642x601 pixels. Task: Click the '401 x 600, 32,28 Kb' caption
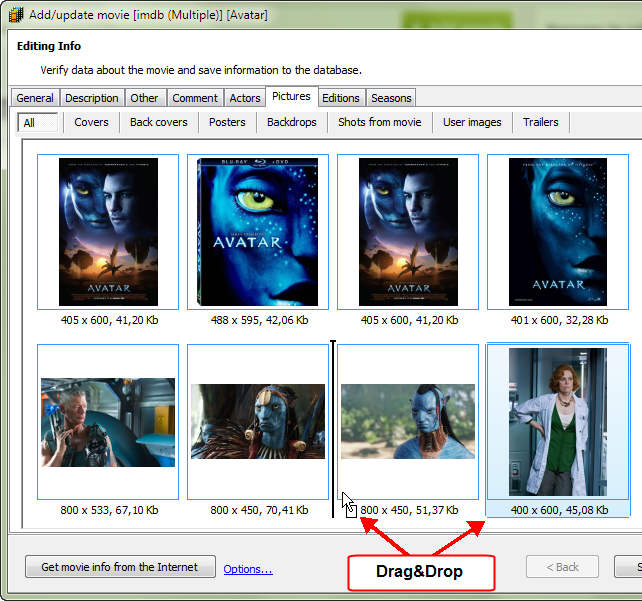(x=559, y=320)
